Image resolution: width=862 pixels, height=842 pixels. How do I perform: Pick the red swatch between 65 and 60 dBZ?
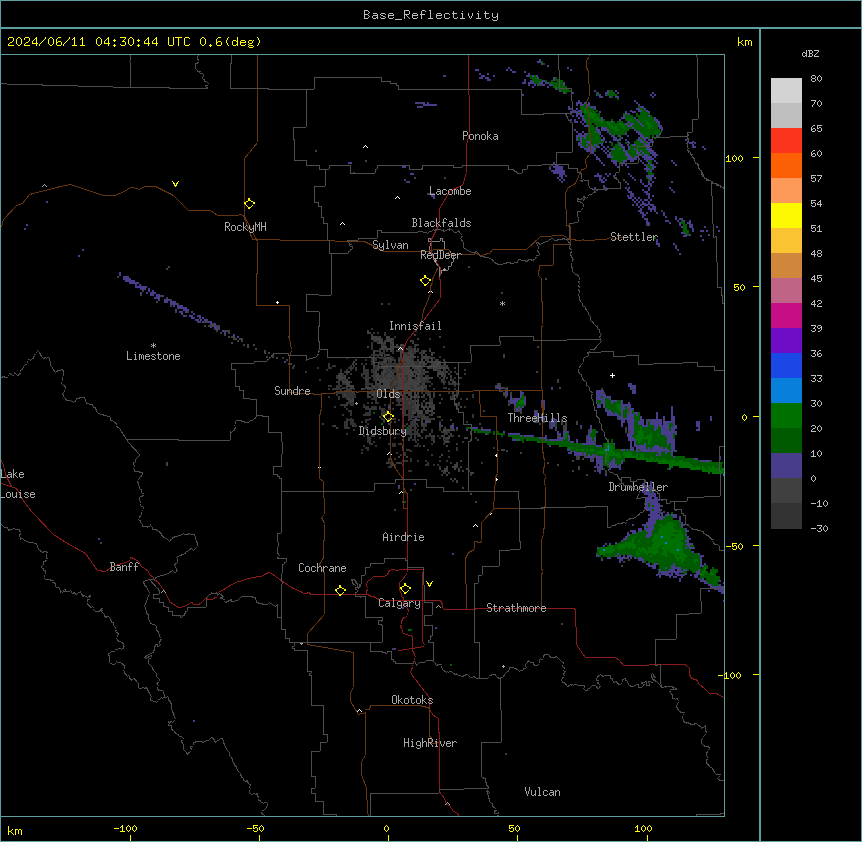[786, 141]
